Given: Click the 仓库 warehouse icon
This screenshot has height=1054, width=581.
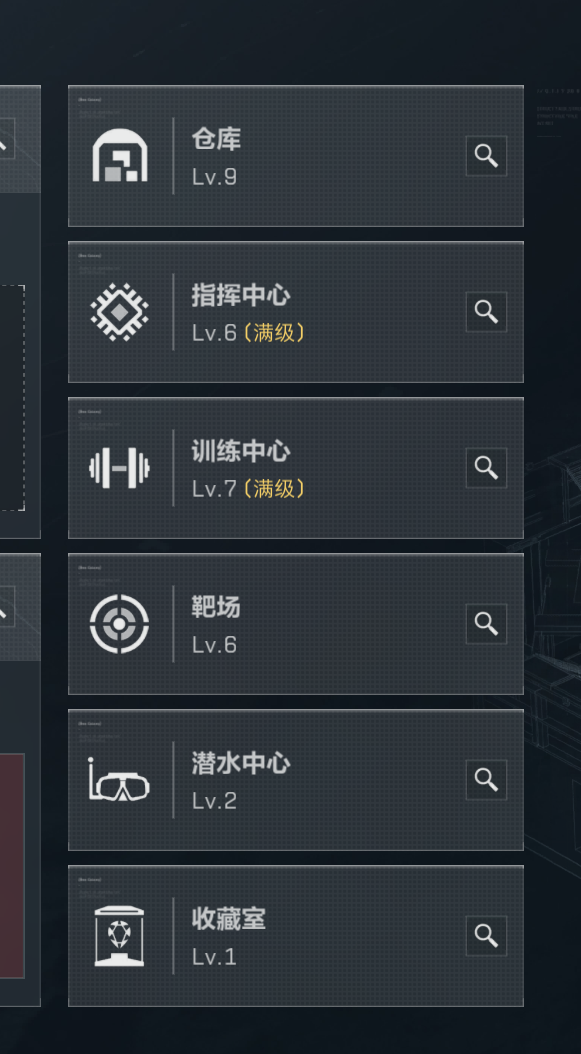Looking at the screenshot, I should tap(120, 155).
